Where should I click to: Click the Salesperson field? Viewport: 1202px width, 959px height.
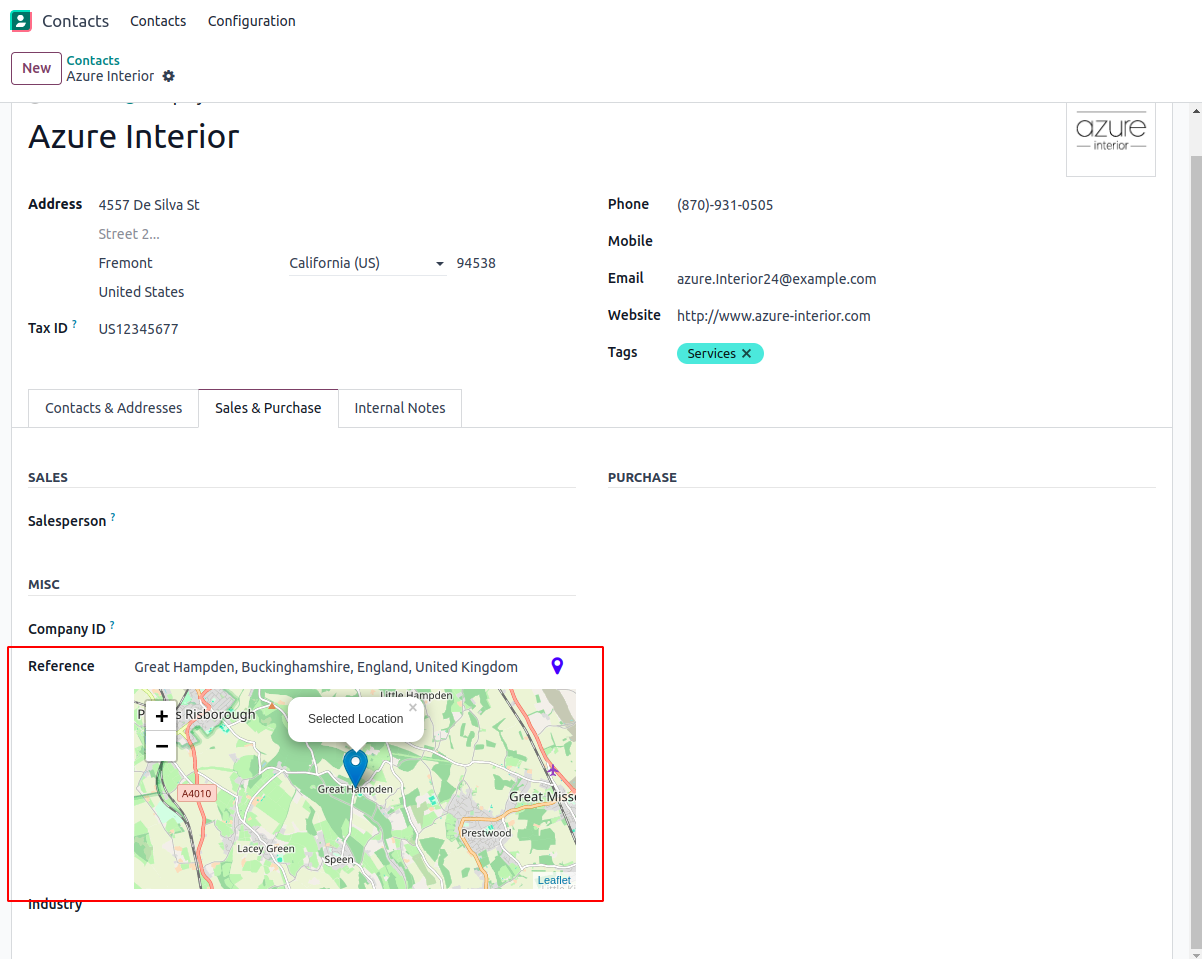click(x=355, y=521)
